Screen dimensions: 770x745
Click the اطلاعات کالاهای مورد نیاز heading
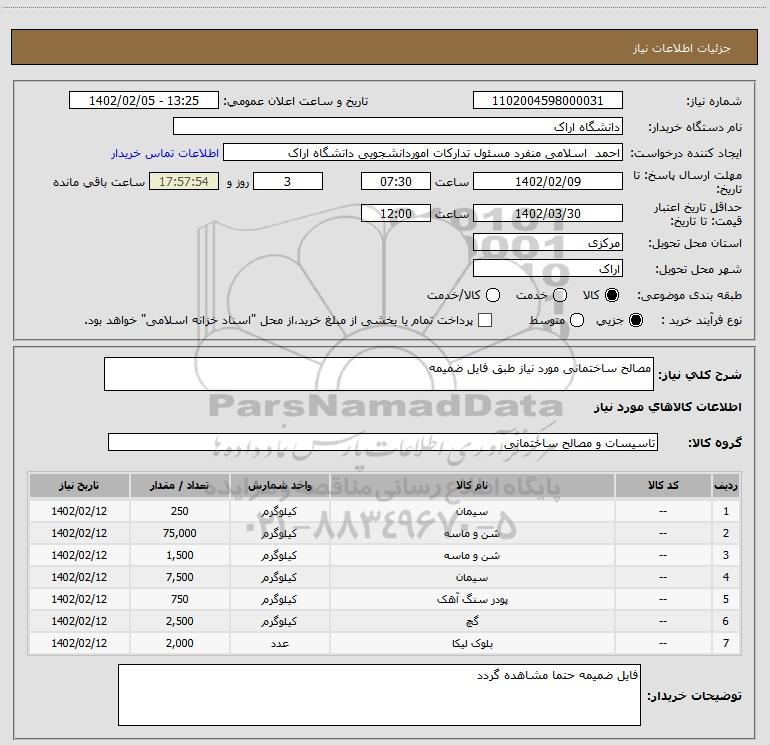tap(668, 407)
